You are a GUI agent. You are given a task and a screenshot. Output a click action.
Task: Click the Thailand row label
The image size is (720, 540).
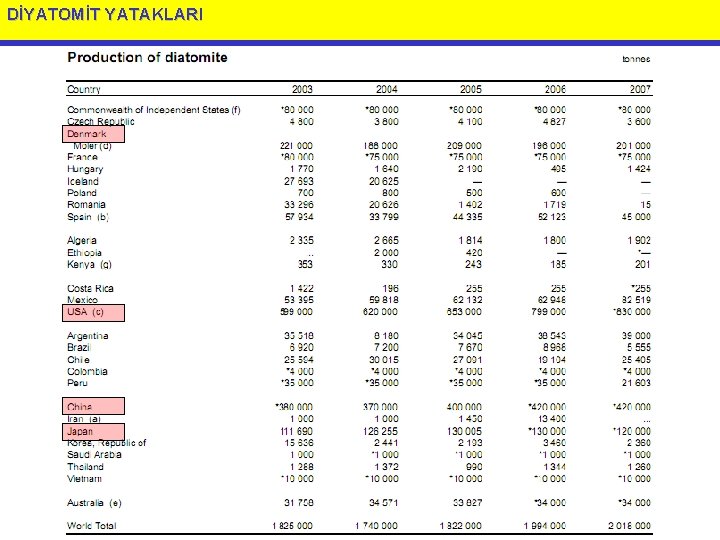[85, 467]
